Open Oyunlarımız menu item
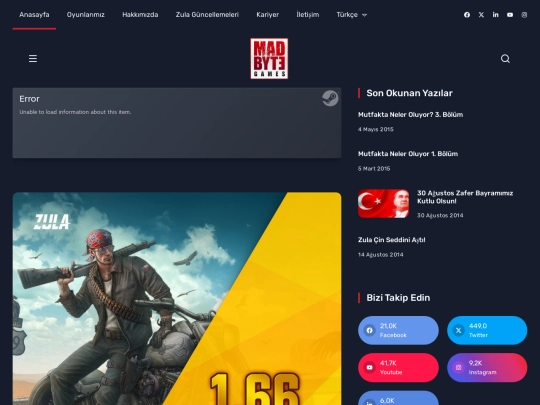This screenshot has height=405, width=540. click(x=85, y=15)
